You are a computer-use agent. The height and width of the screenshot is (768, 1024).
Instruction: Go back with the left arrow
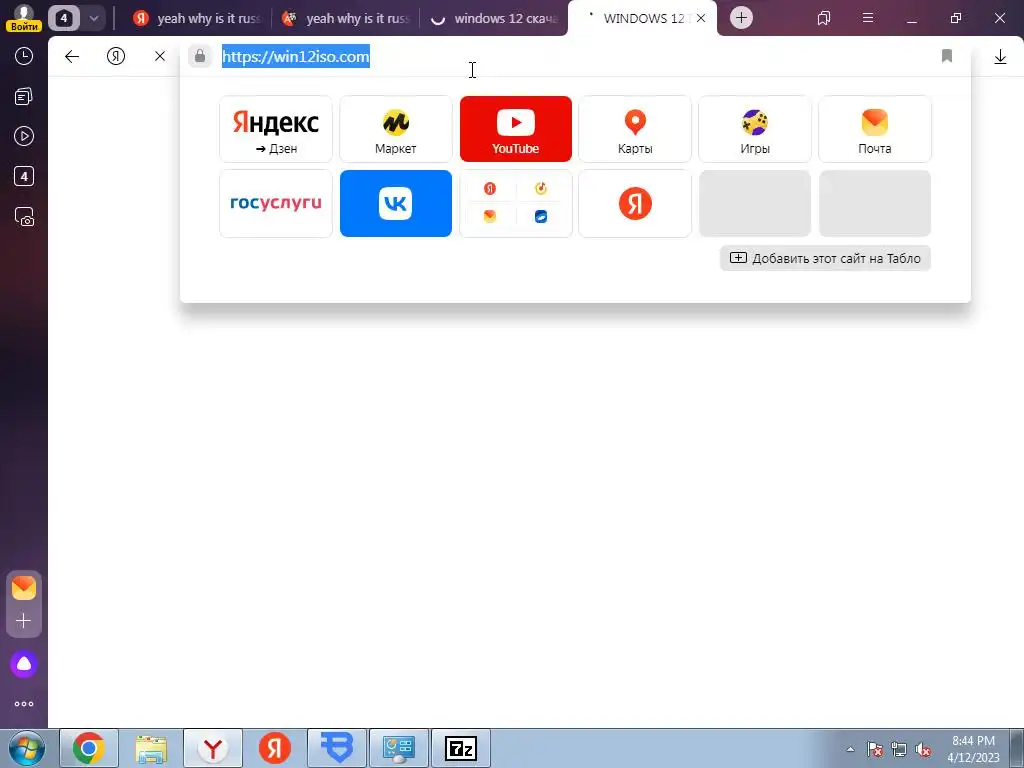tap(72, 56)
